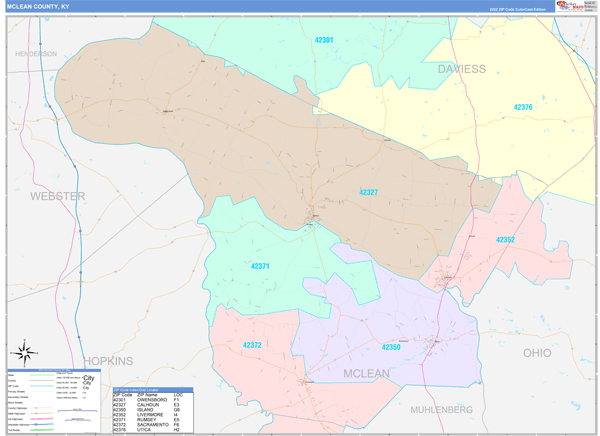Click the Ohio county label
Screen dimensions: 600x436
pyautogui.click(x=536, y=353)
